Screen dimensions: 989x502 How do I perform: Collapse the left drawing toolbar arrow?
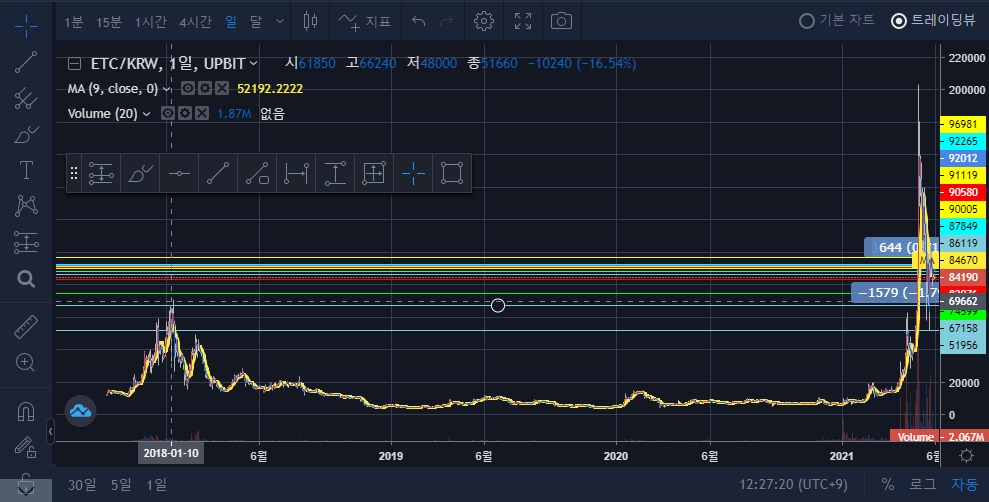point(50,432)
